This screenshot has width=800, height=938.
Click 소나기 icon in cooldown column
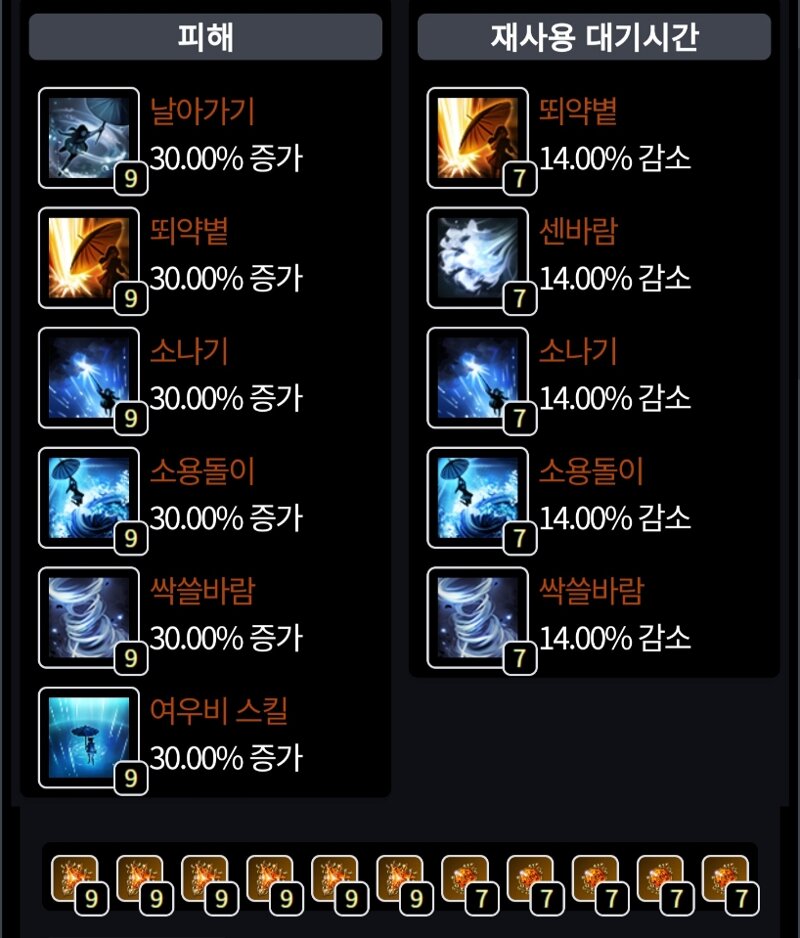477,377
